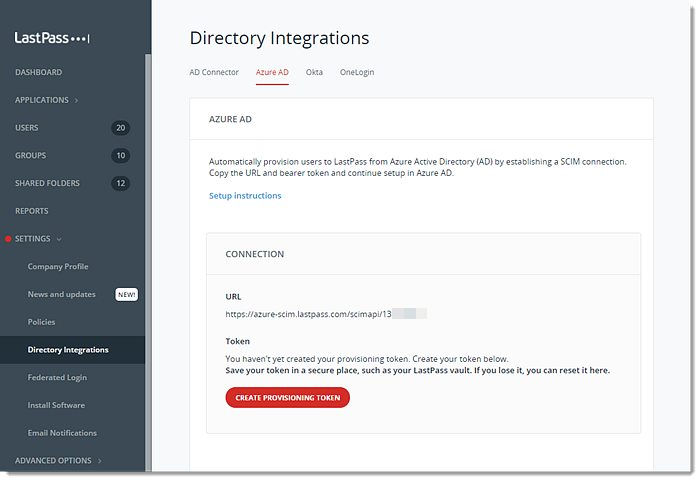Open Policies settings page

[42, 322]
